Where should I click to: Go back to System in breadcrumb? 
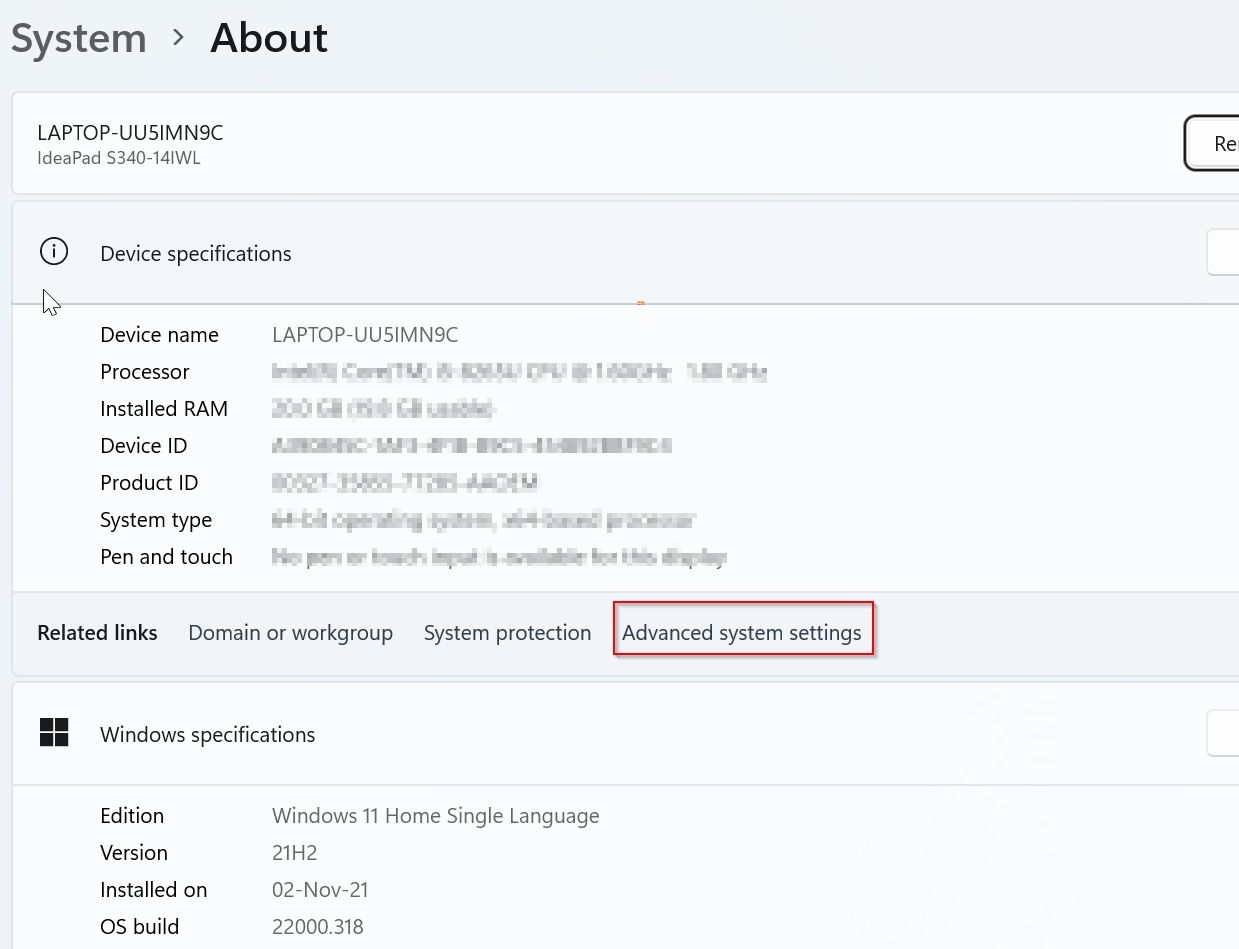(79, 39)
